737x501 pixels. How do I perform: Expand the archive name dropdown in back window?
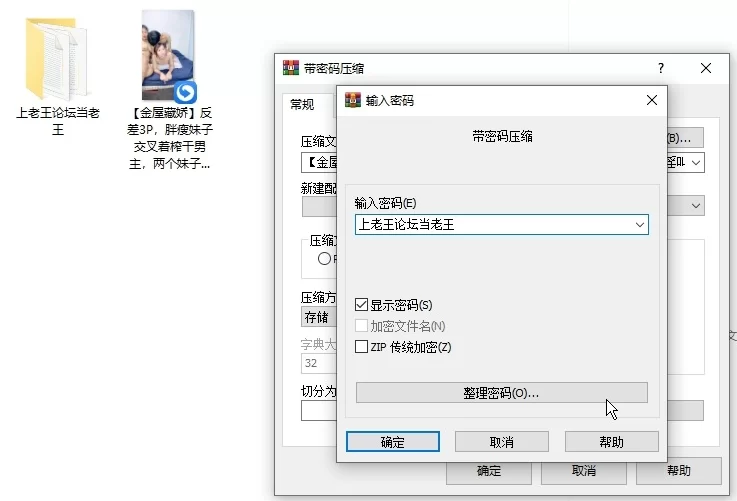[x=696, y=163]
